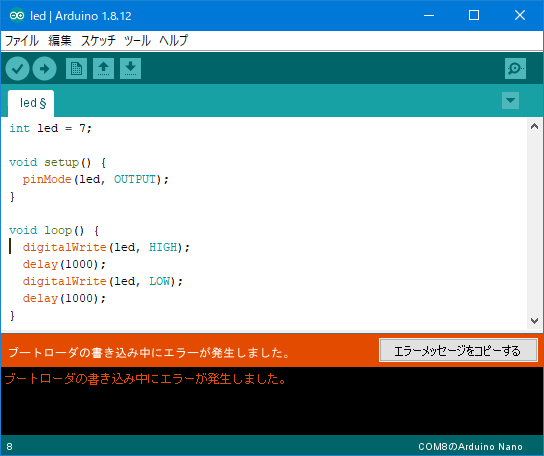Select the led sketch tab

click(x=31, y=103)
